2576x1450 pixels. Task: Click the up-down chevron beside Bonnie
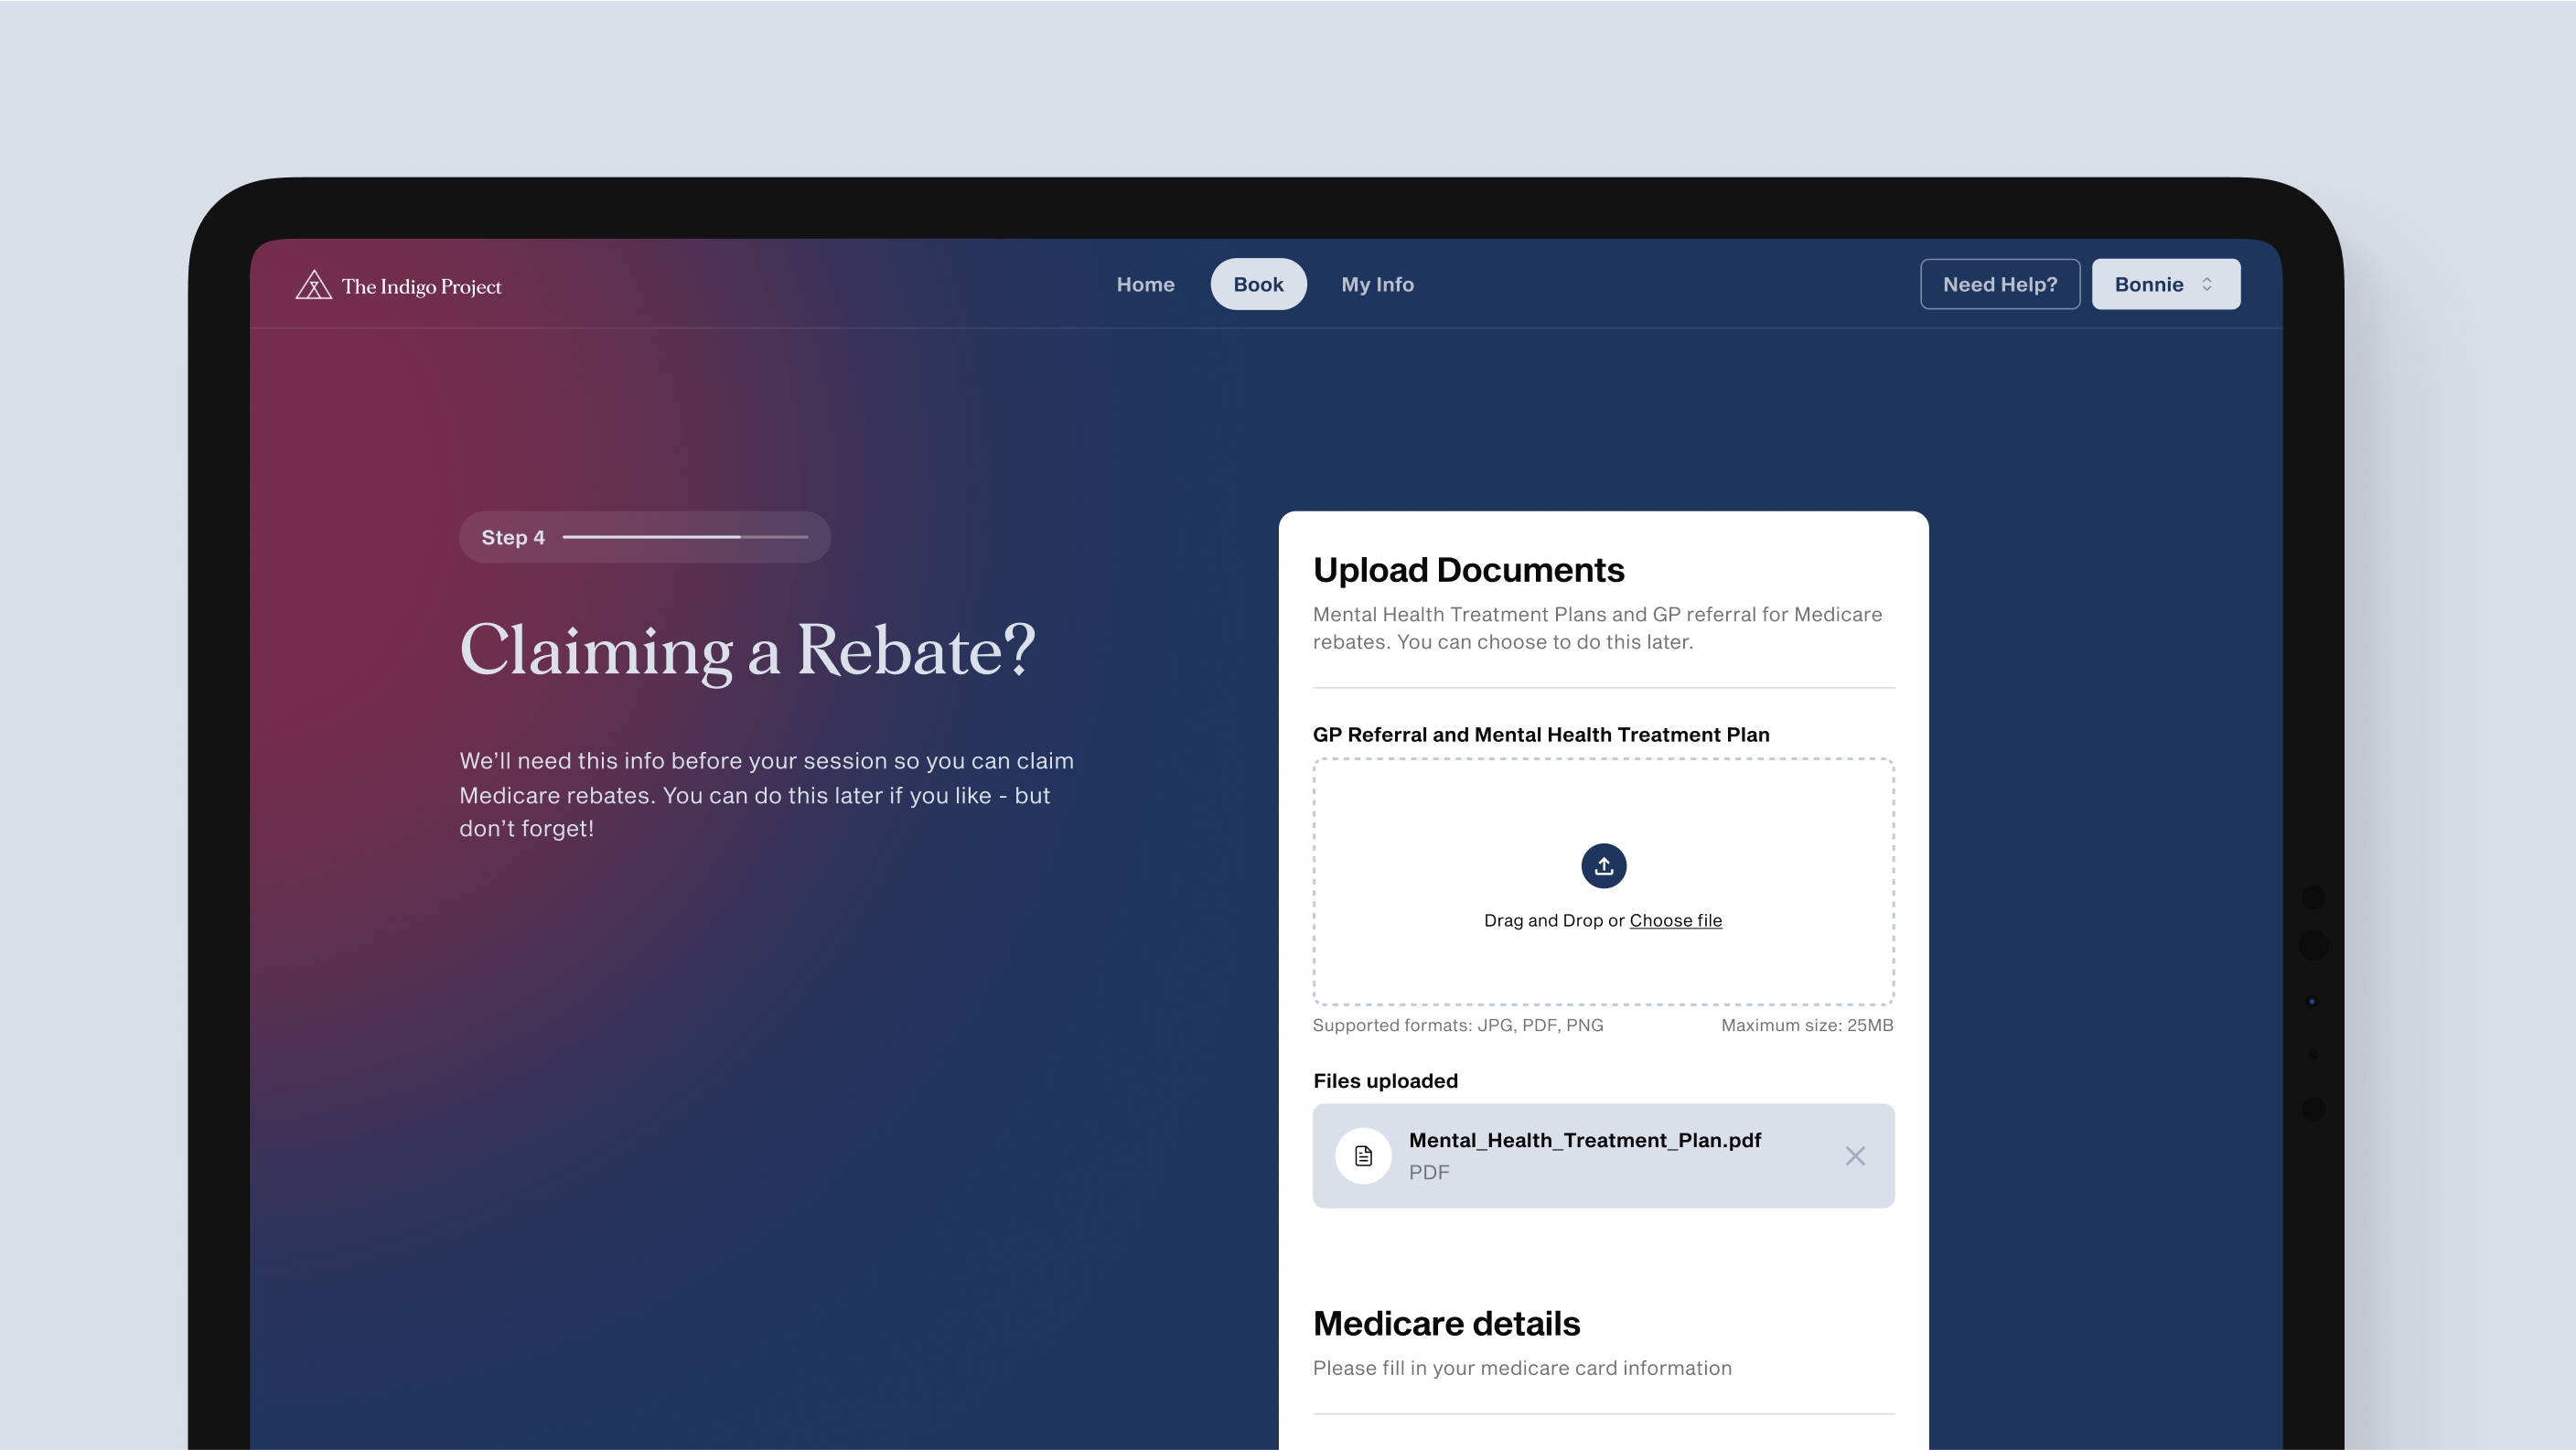pyautogui.click(x=2207, y=285)
